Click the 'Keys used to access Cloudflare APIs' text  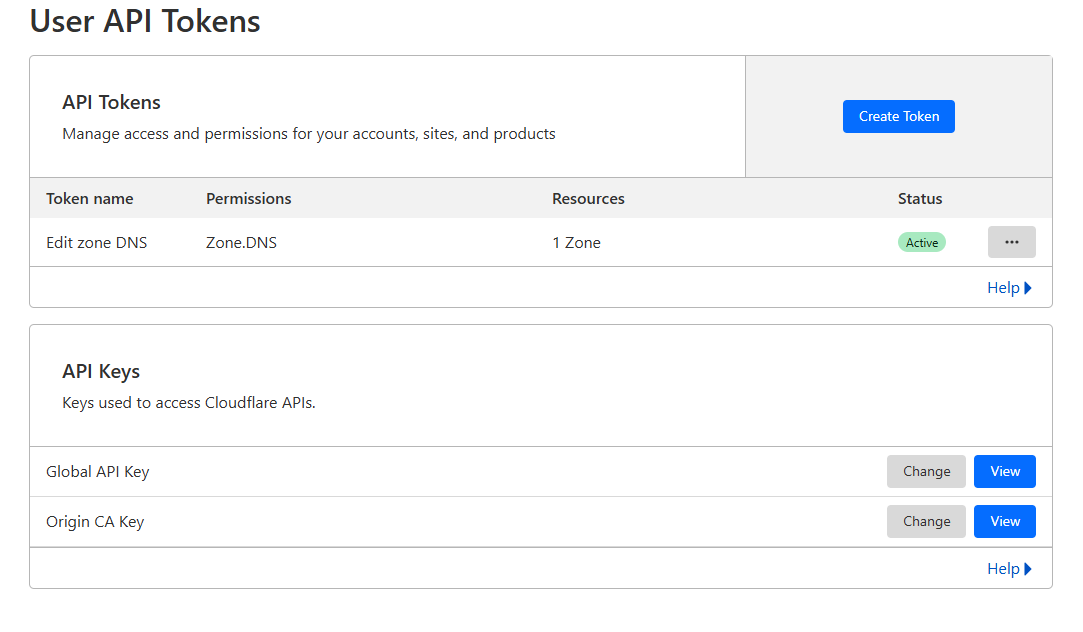tap(189, 403)
